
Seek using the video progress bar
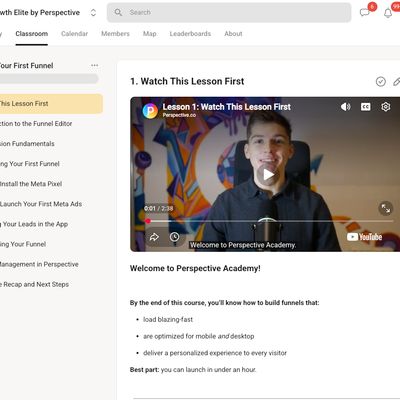(x=268, y=221)
